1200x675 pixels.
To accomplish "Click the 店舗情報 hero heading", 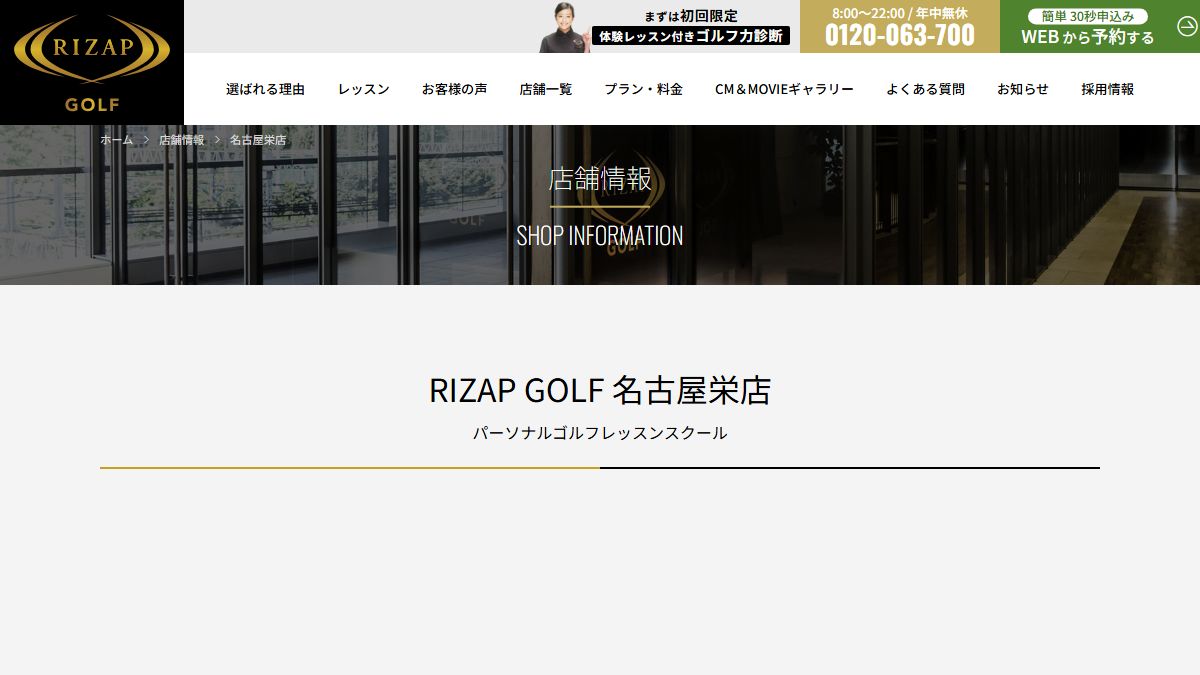I will (600, 179).
